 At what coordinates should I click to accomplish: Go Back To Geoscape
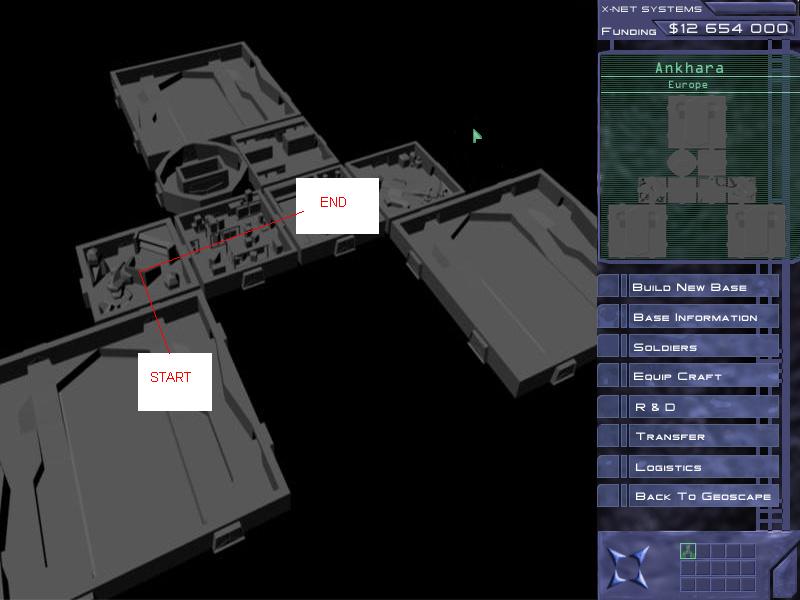click(689, 496)
